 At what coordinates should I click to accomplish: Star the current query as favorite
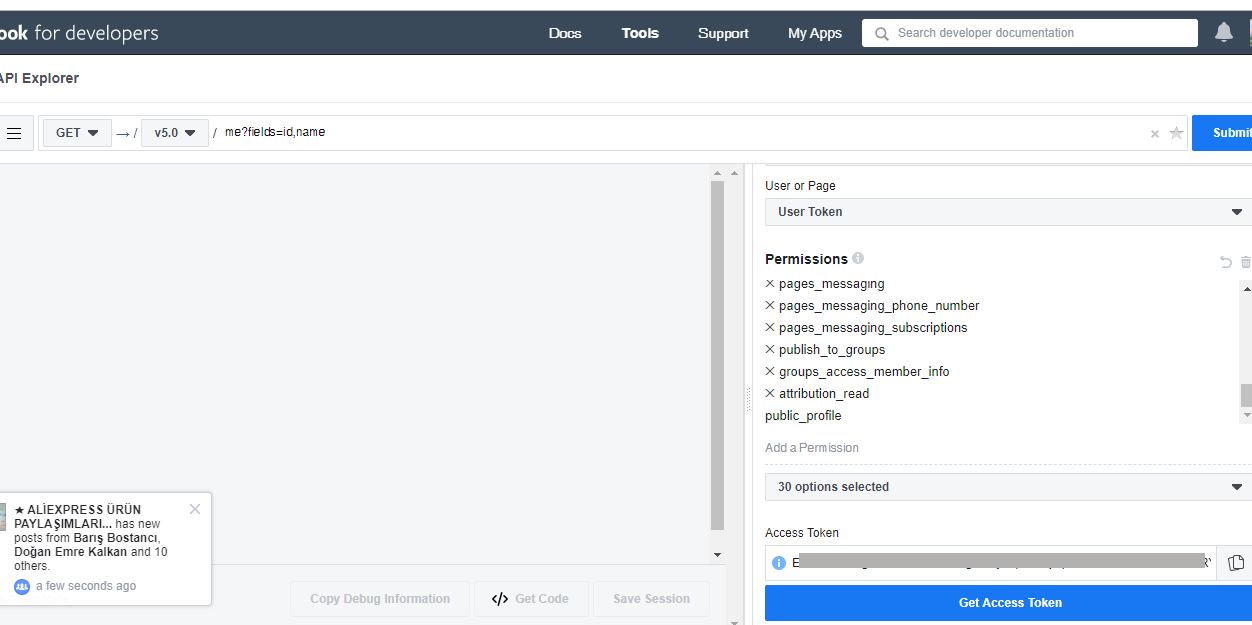click(1176, 133)
